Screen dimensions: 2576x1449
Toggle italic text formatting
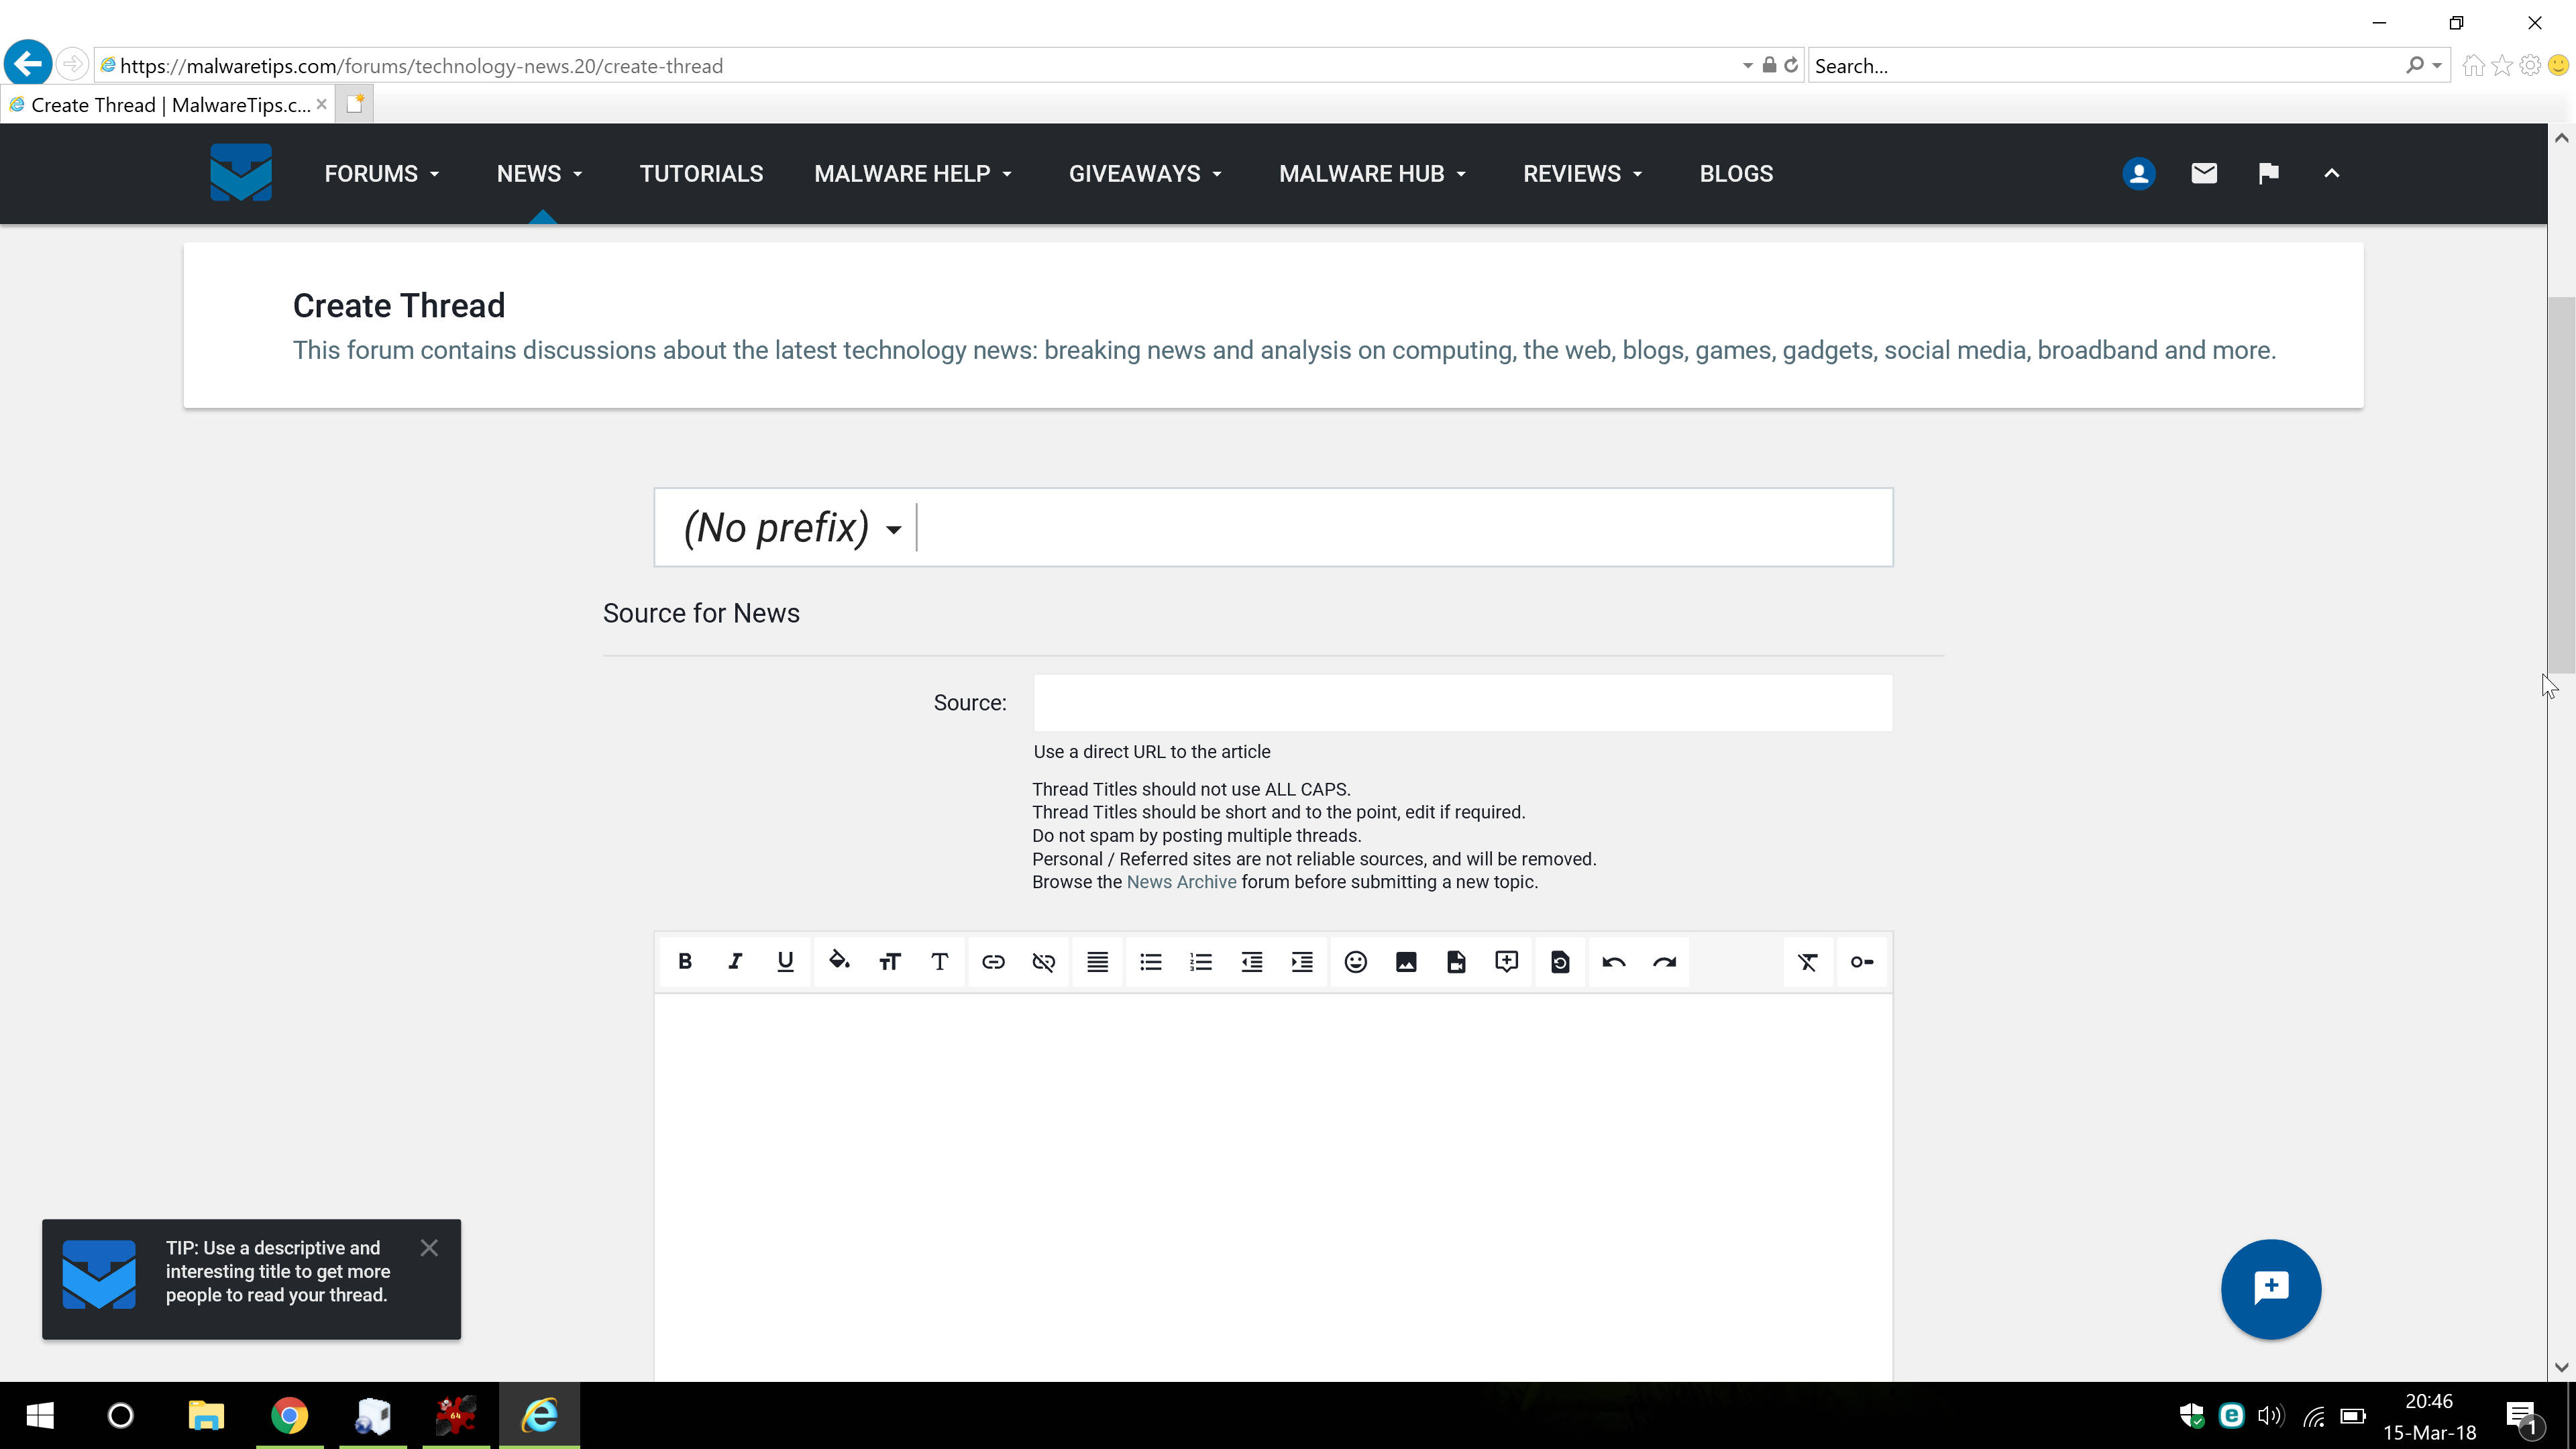(735, 962)
